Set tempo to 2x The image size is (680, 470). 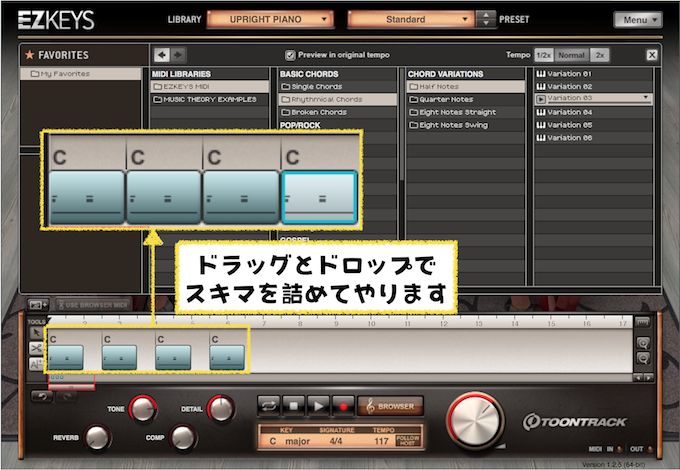click(x=600, y=55)
